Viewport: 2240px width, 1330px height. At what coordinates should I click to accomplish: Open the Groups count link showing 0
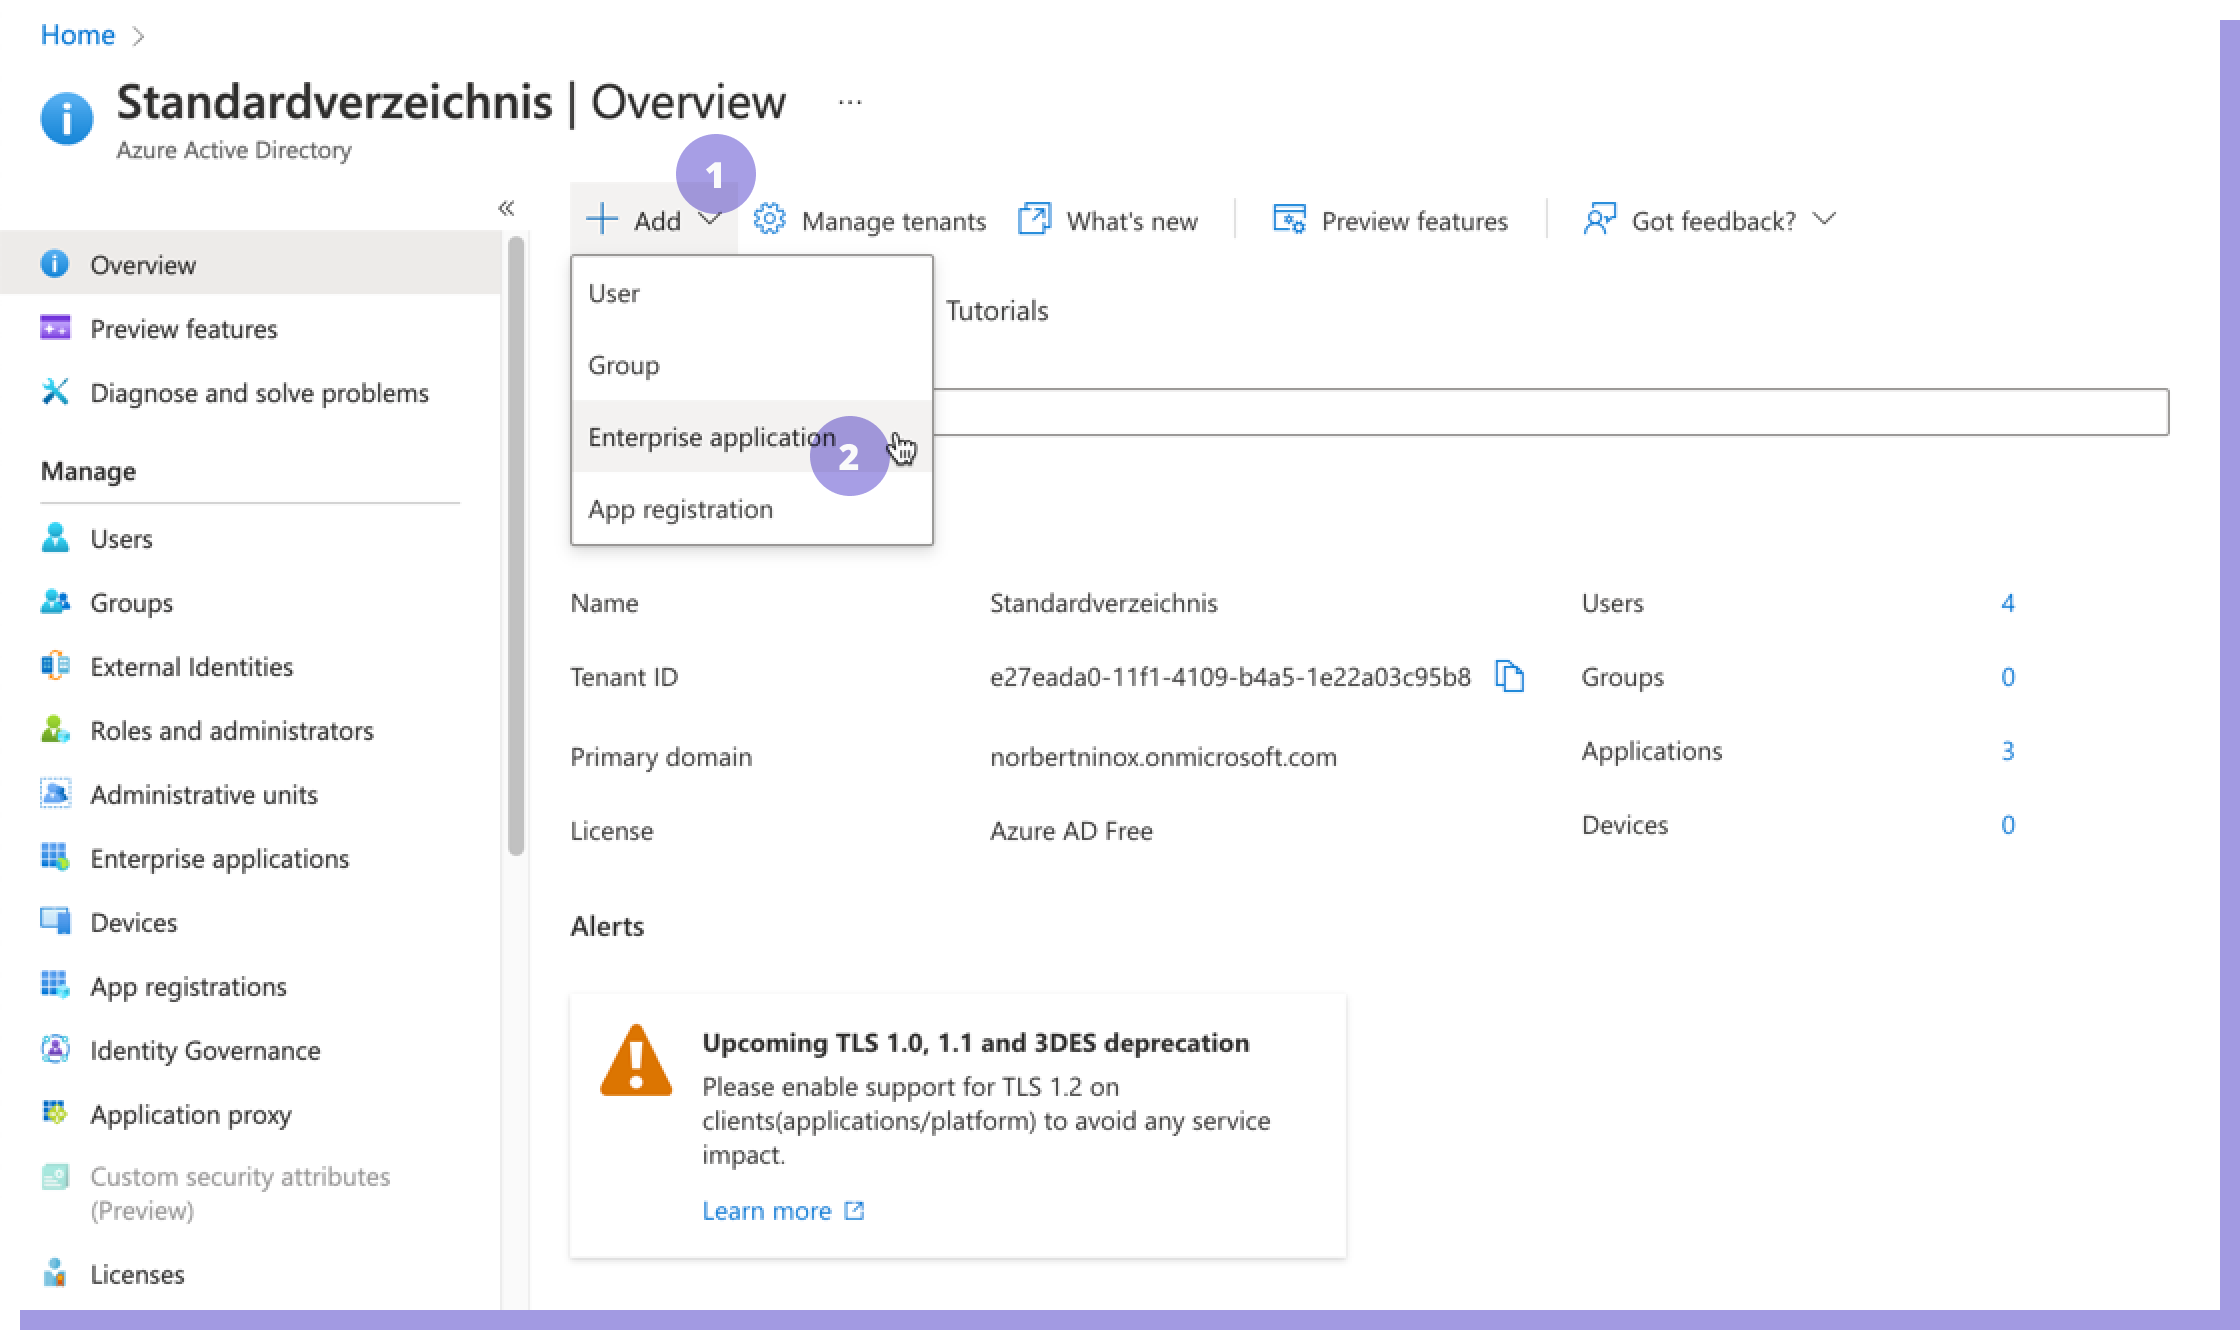pos(2007,677)
